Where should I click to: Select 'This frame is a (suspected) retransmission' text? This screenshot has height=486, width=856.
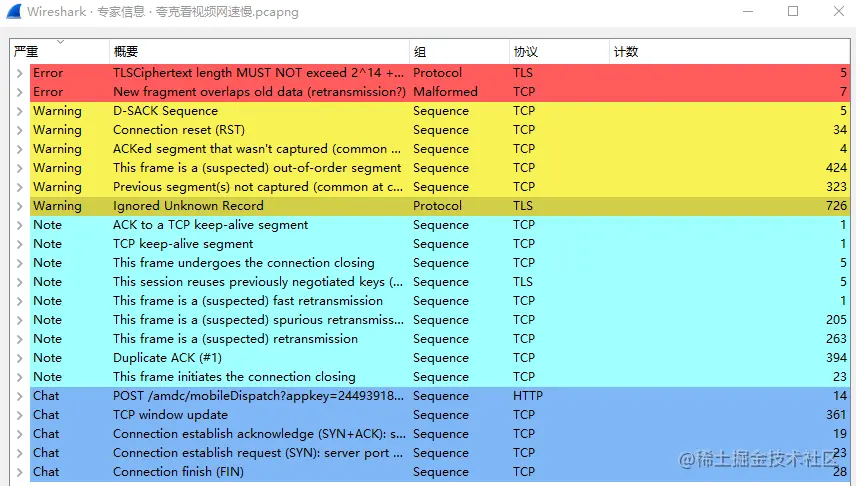click(235, 339)
